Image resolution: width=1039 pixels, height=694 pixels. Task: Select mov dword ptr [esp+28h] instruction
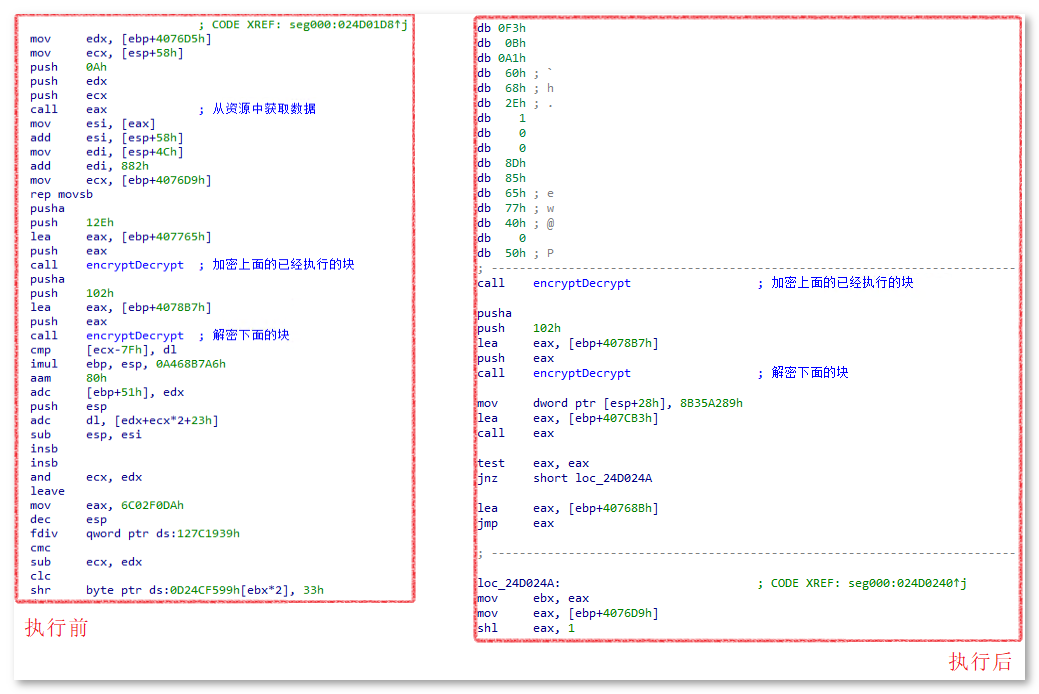pyautogui.click(x=609, y=403)
